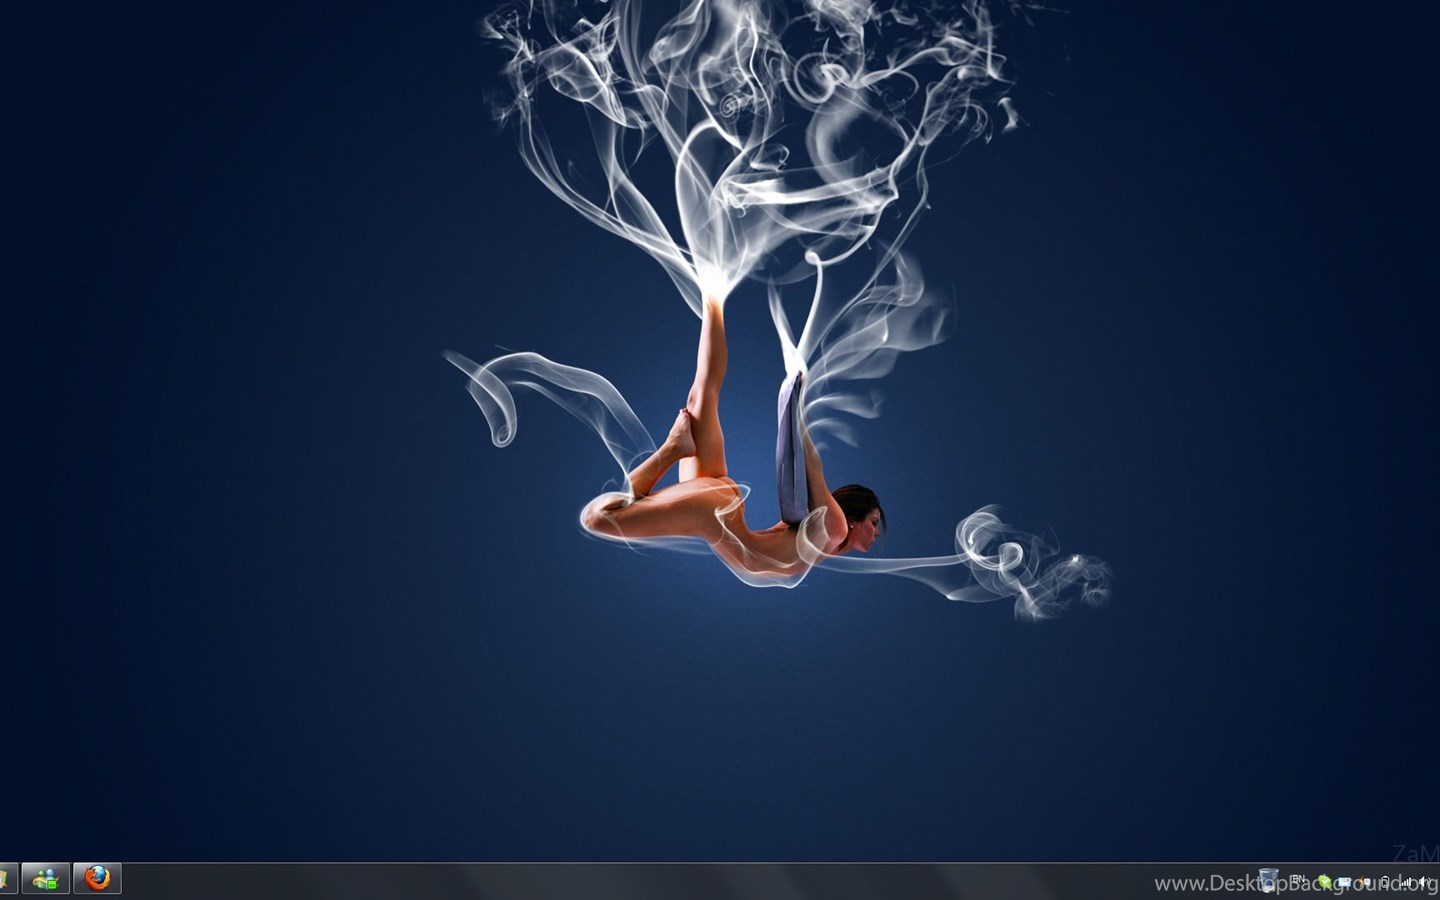Click the lightning bolt tray icon
1440x900 pixels.
pyautogui.click(x=1364, y=882)
